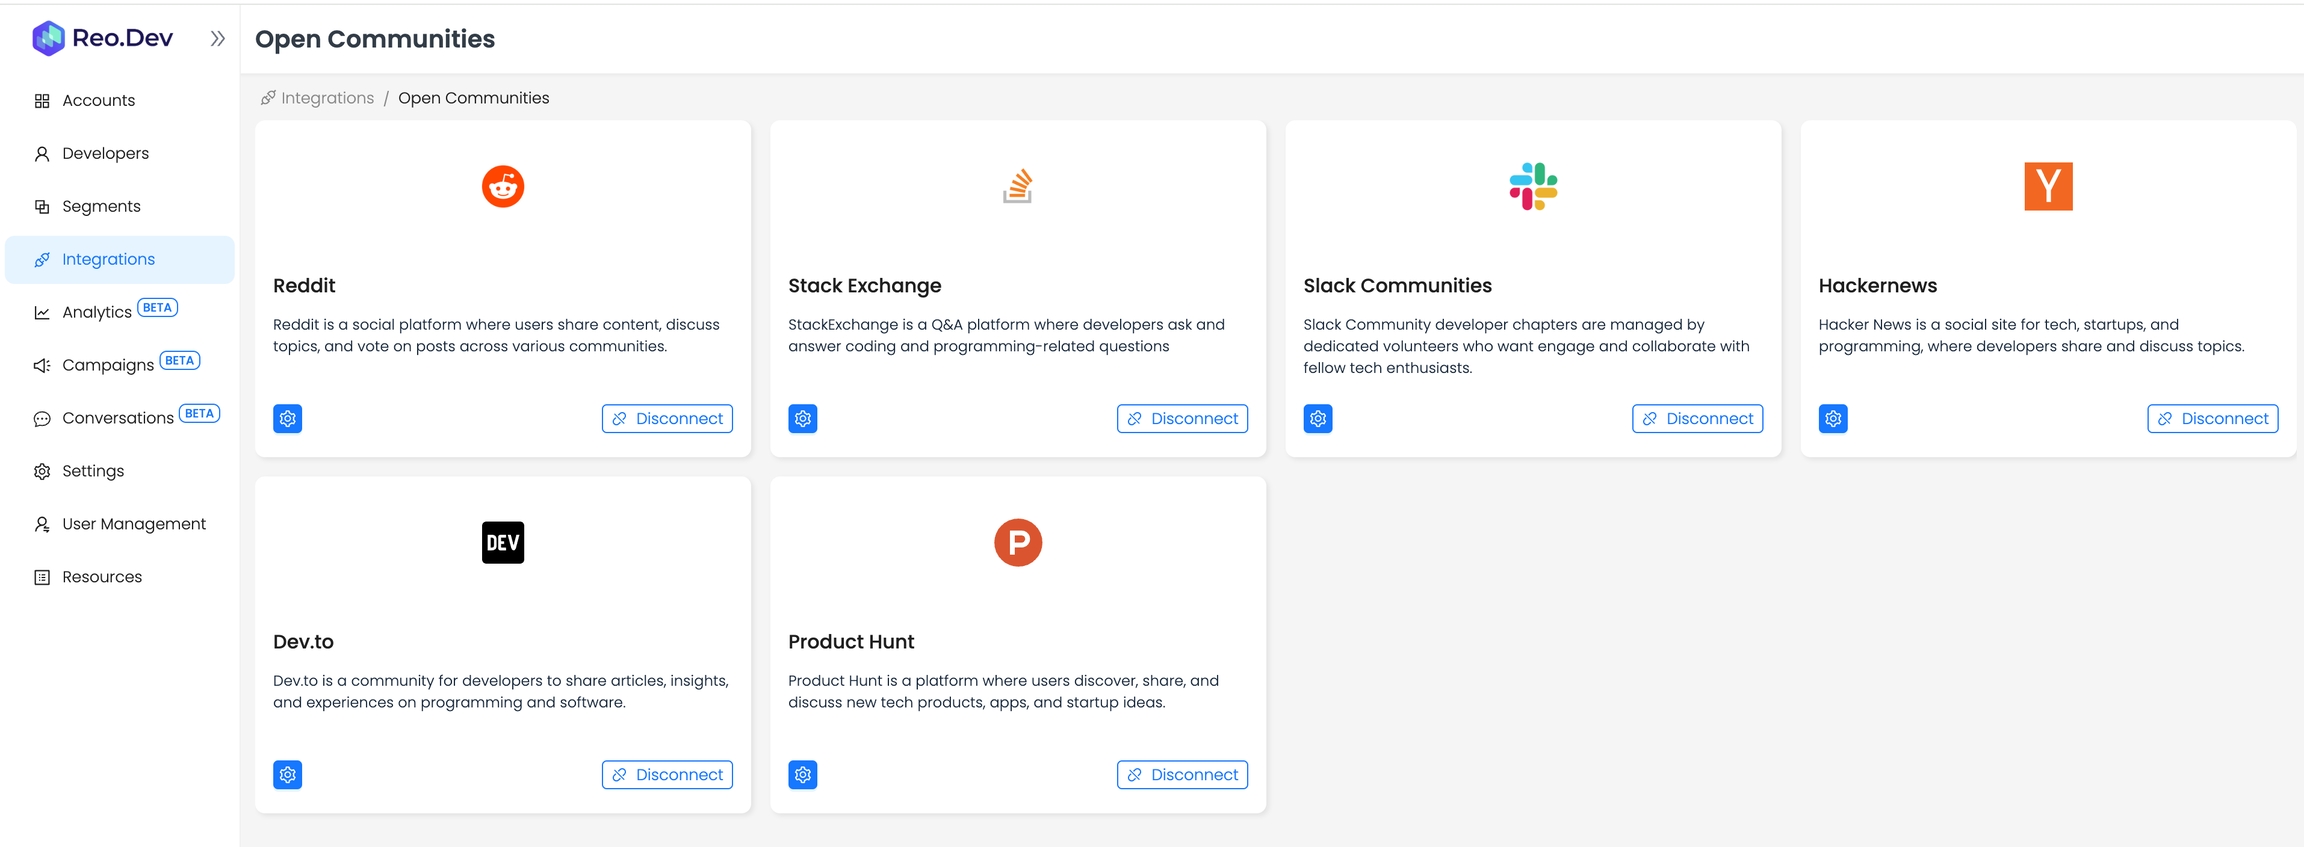Open Stack Exchange settings gear icon

click(x=803, y=419)
